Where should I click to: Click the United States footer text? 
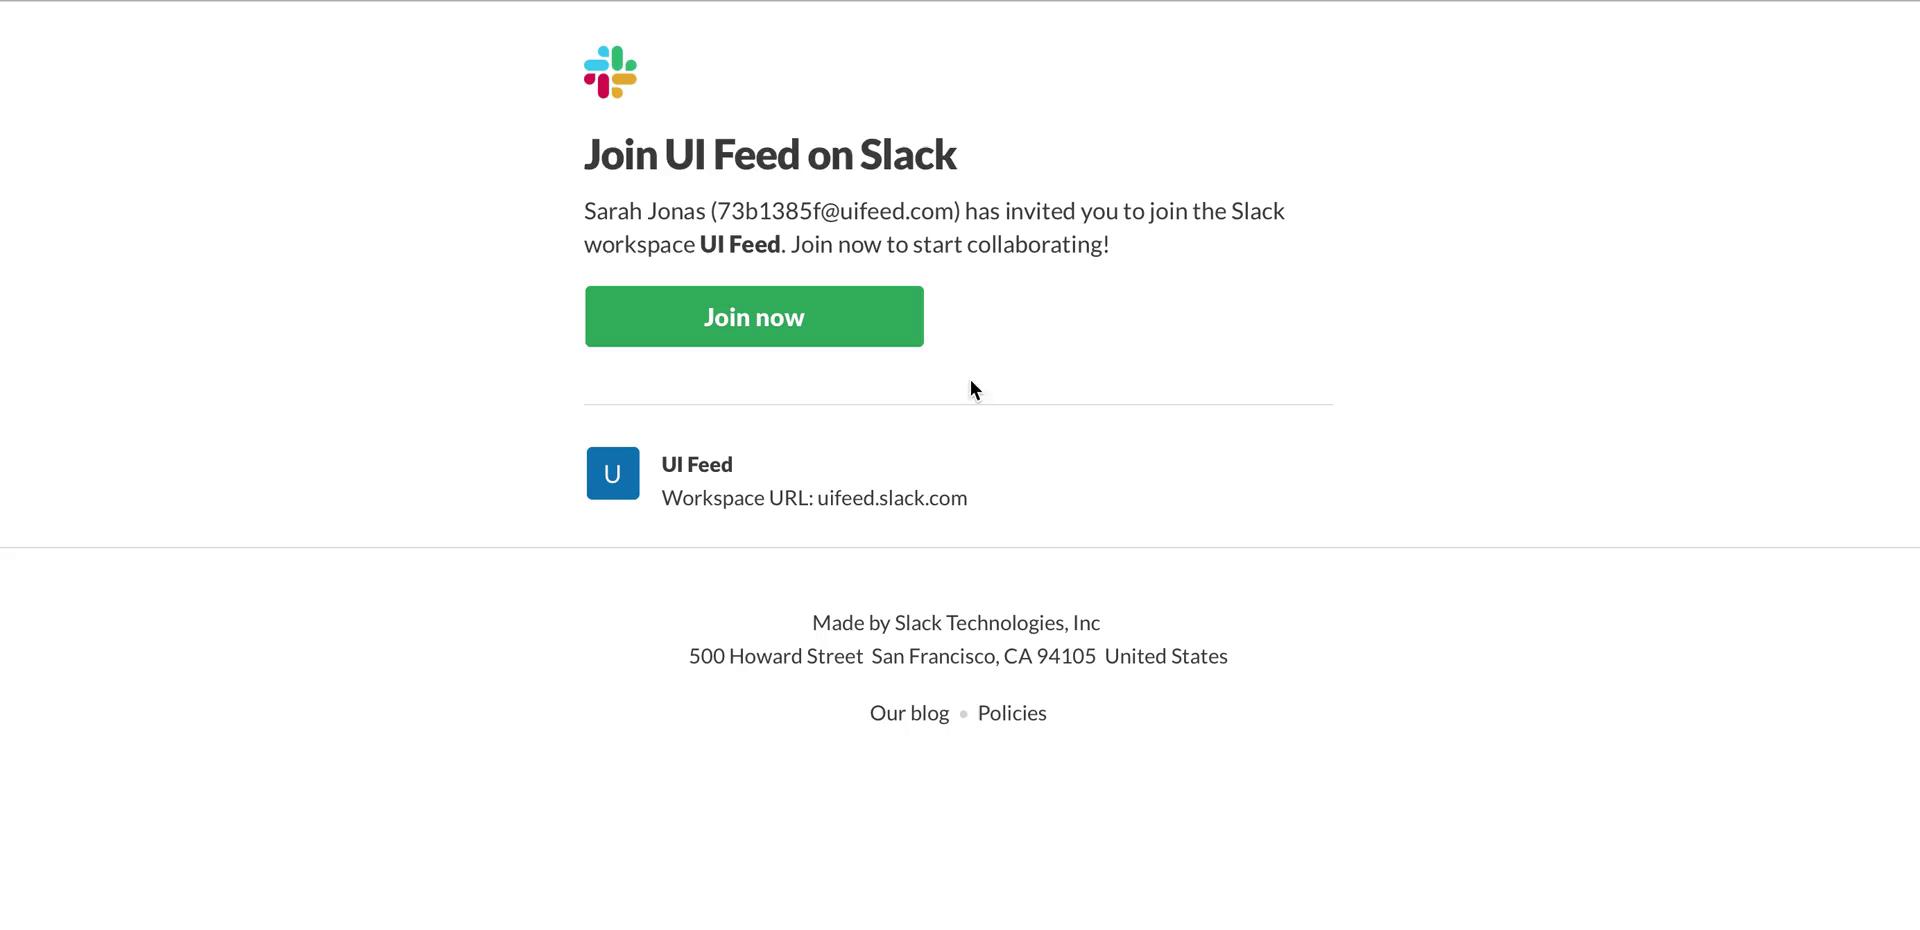pyautogui.click(x=1166, y=656)
